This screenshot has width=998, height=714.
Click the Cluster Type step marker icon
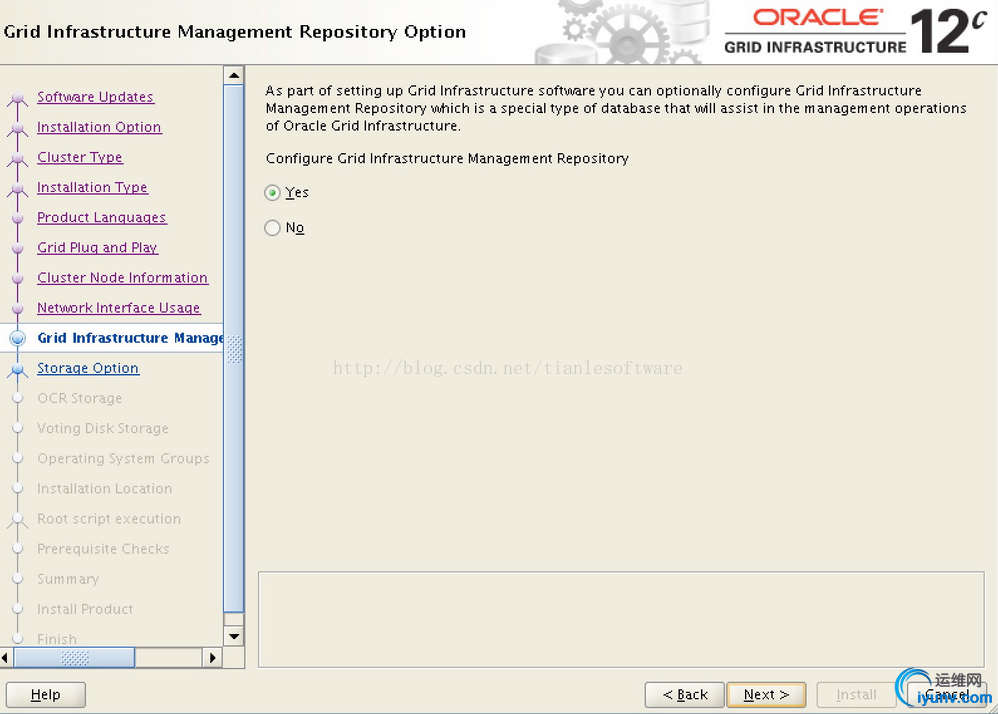pos(18,158)
